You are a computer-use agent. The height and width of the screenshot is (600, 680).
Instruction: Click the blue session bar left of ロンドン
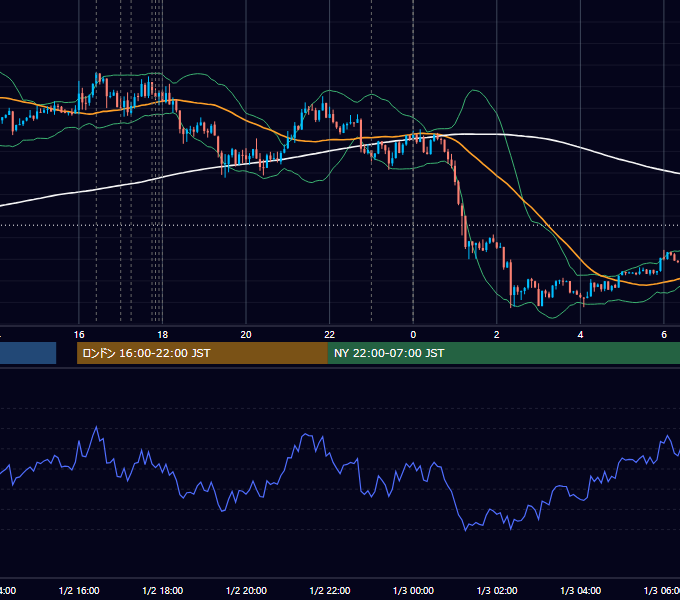(28, 353)
